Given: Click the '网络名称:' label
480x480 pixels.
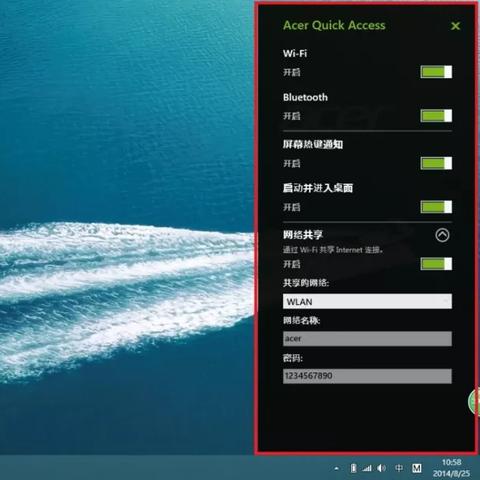Looking at the screenshot, I should click(x=301, y=320).
